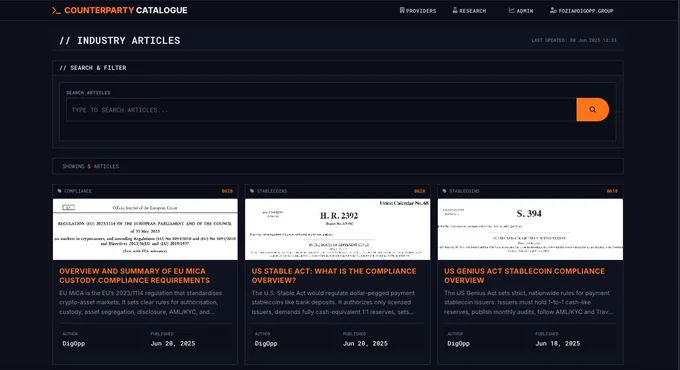680x370 pixels.
Task: Click the Stablecoins label on US Stable Act card
Action: pos(272,191)
